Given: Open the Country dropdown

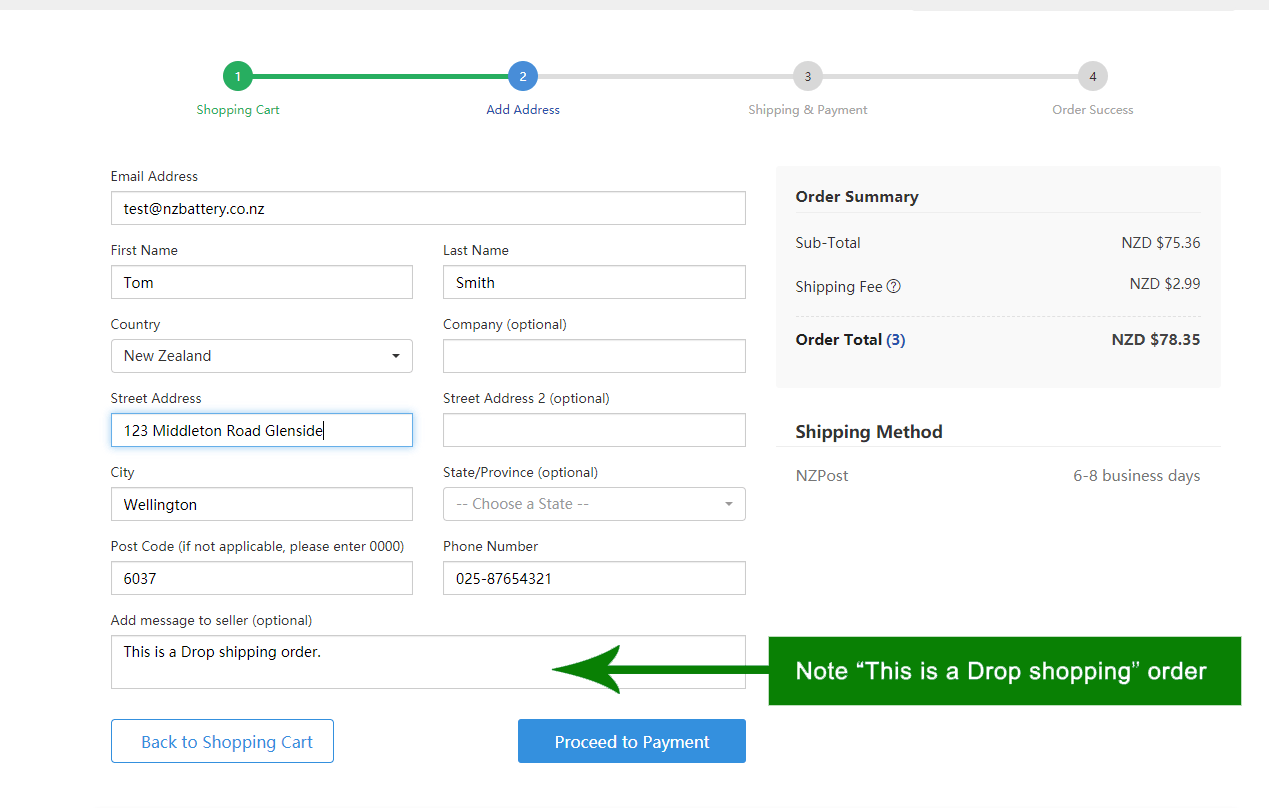Looking at the screenshot, I should pyautogui.click(x=261, y=356).
